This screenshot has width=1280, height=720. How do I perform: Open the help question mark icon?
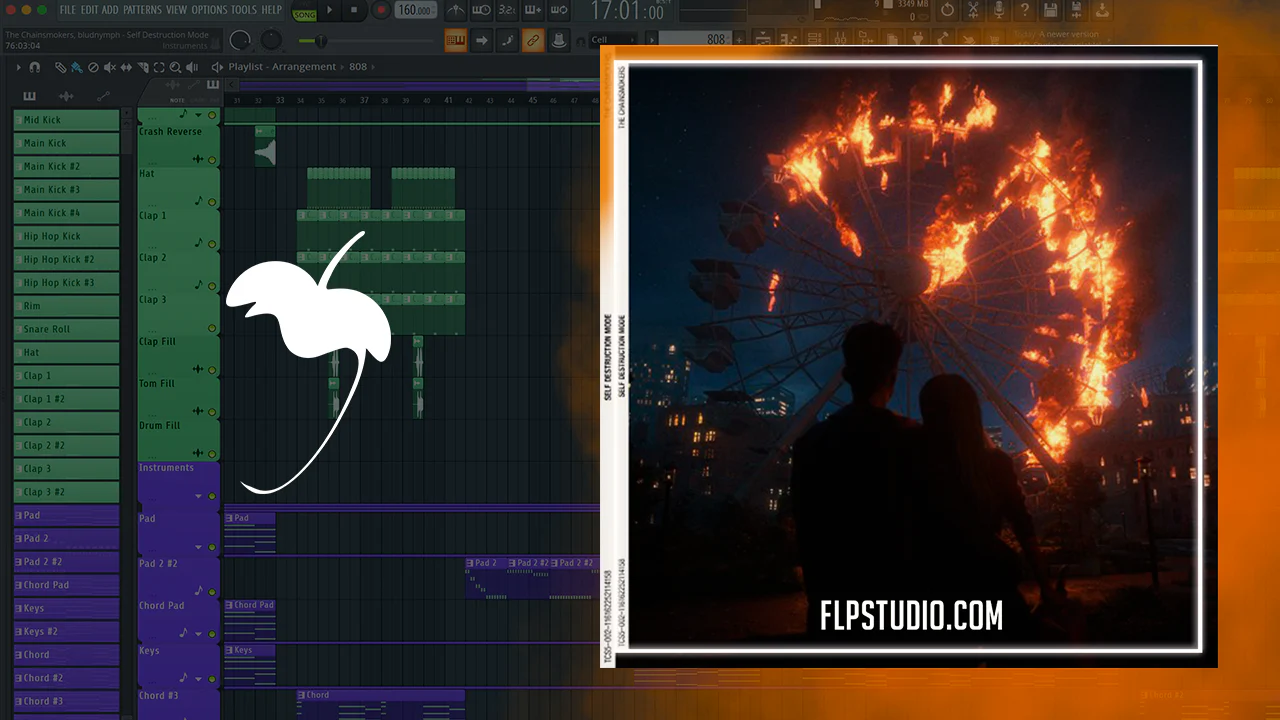click(x=1024, y=11)
